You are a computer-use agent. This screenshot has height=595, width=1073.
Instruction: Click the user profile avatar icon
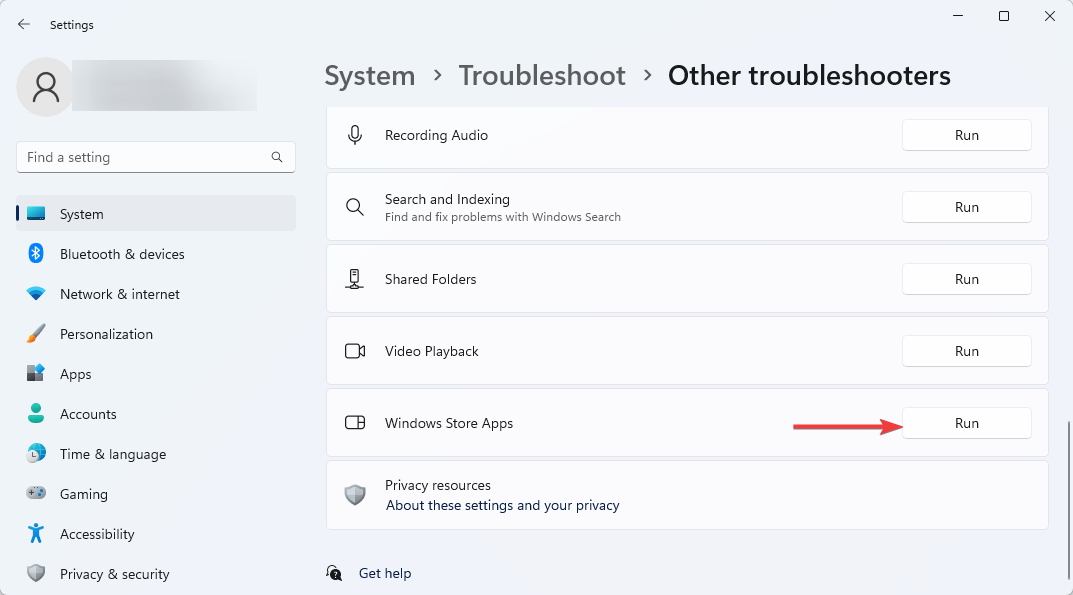45,87
